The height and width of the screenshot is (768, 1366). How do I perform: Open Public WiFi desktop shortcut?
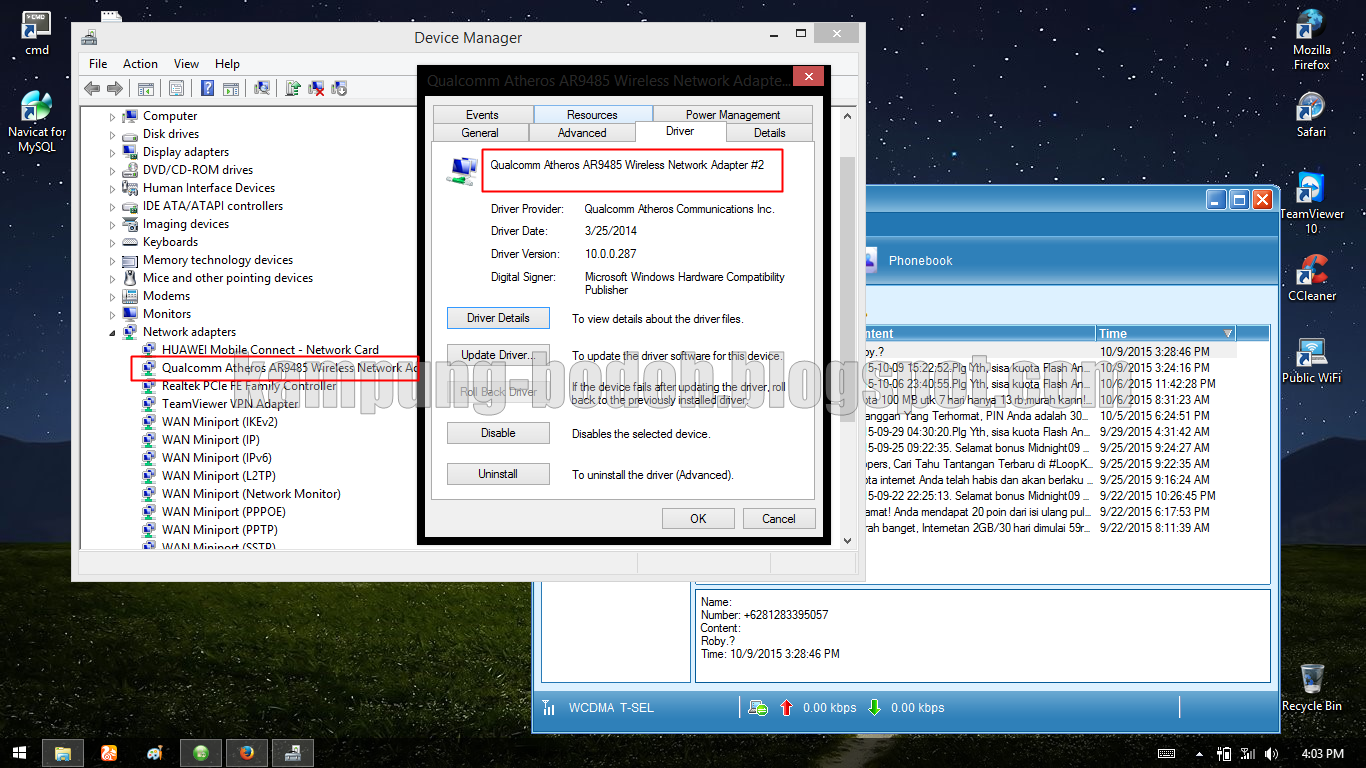(x=1312, y=360)
